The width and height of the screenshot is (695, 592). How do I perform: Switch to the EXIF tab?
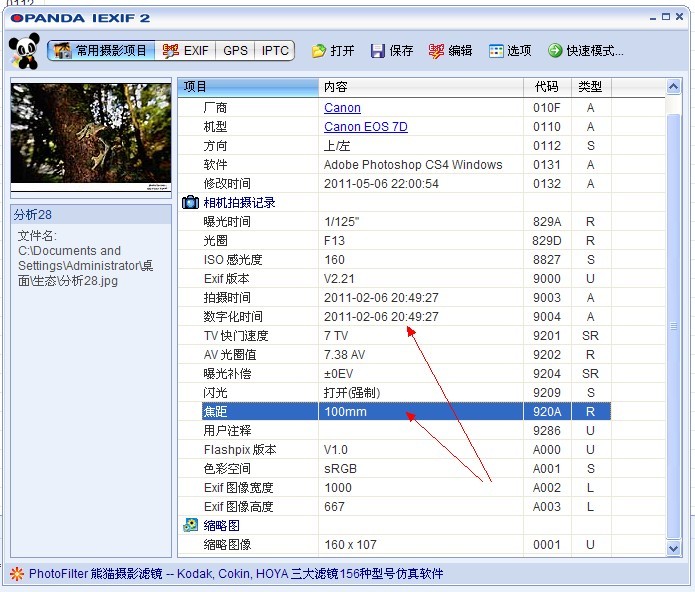[x=185, y=51]
